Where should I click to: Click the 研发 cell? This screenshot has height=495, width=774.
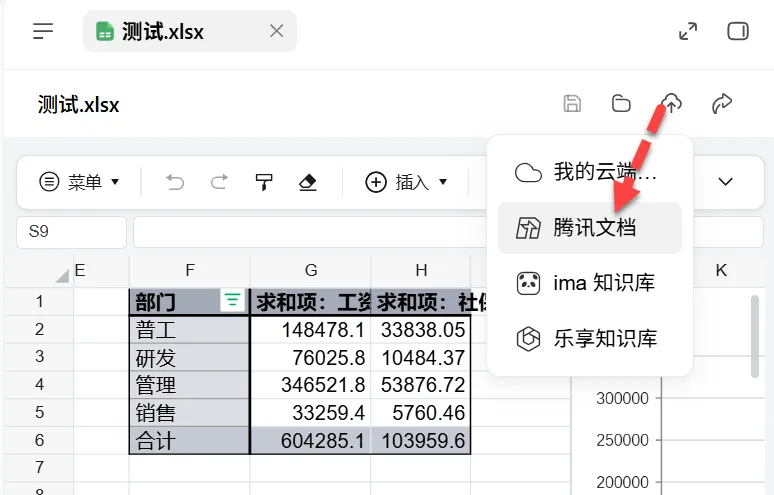click(190, 357)
